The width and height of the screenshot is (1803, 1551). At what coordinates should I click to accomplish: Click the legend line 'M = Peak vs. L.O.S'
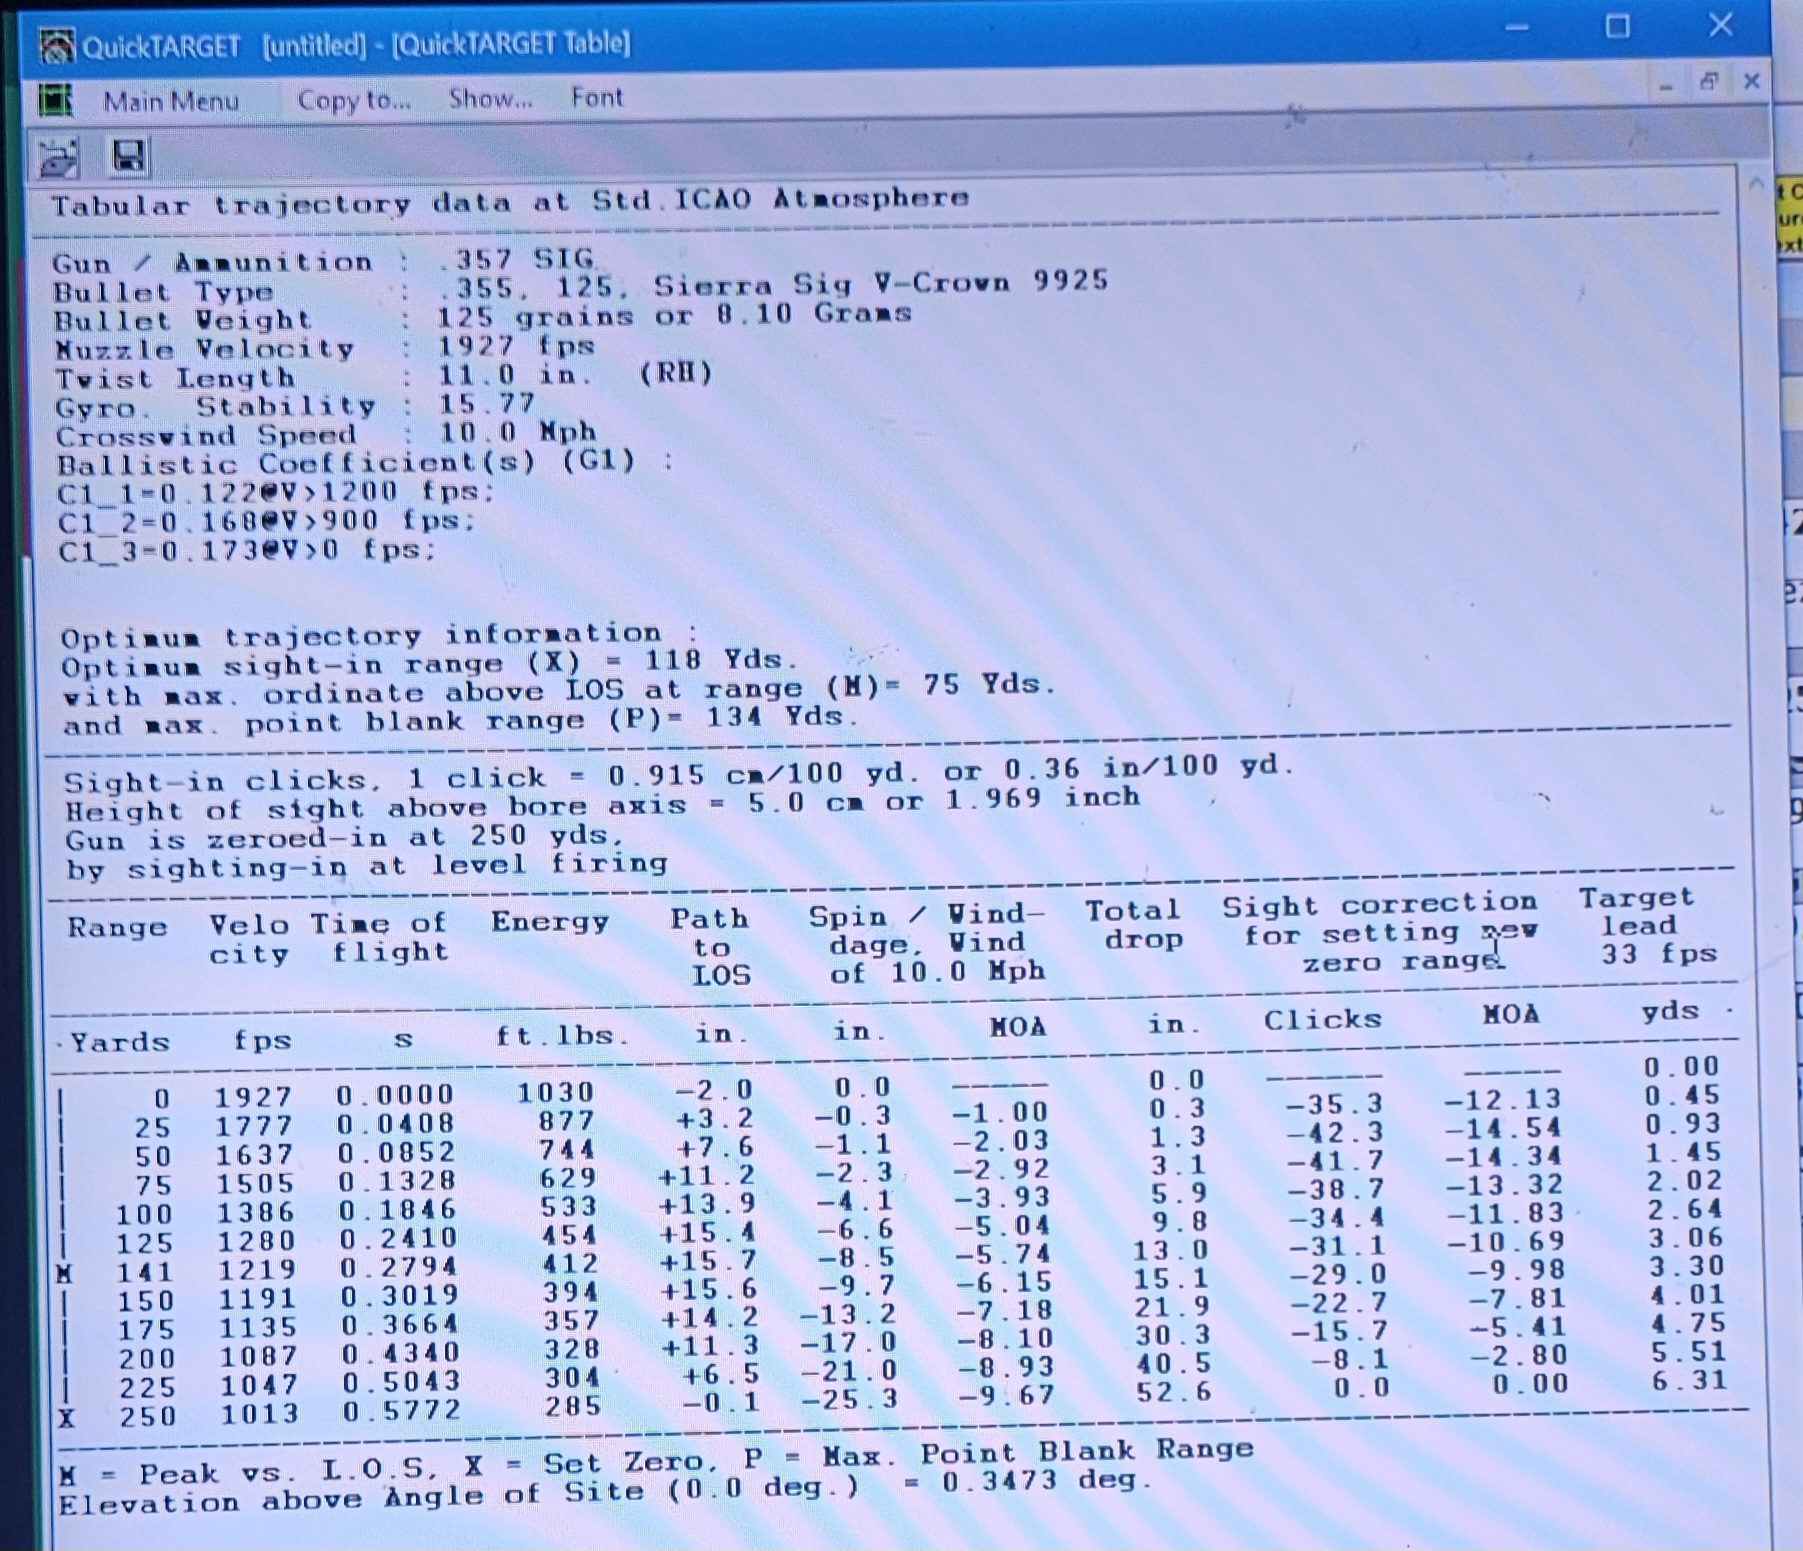[655, 1462]
